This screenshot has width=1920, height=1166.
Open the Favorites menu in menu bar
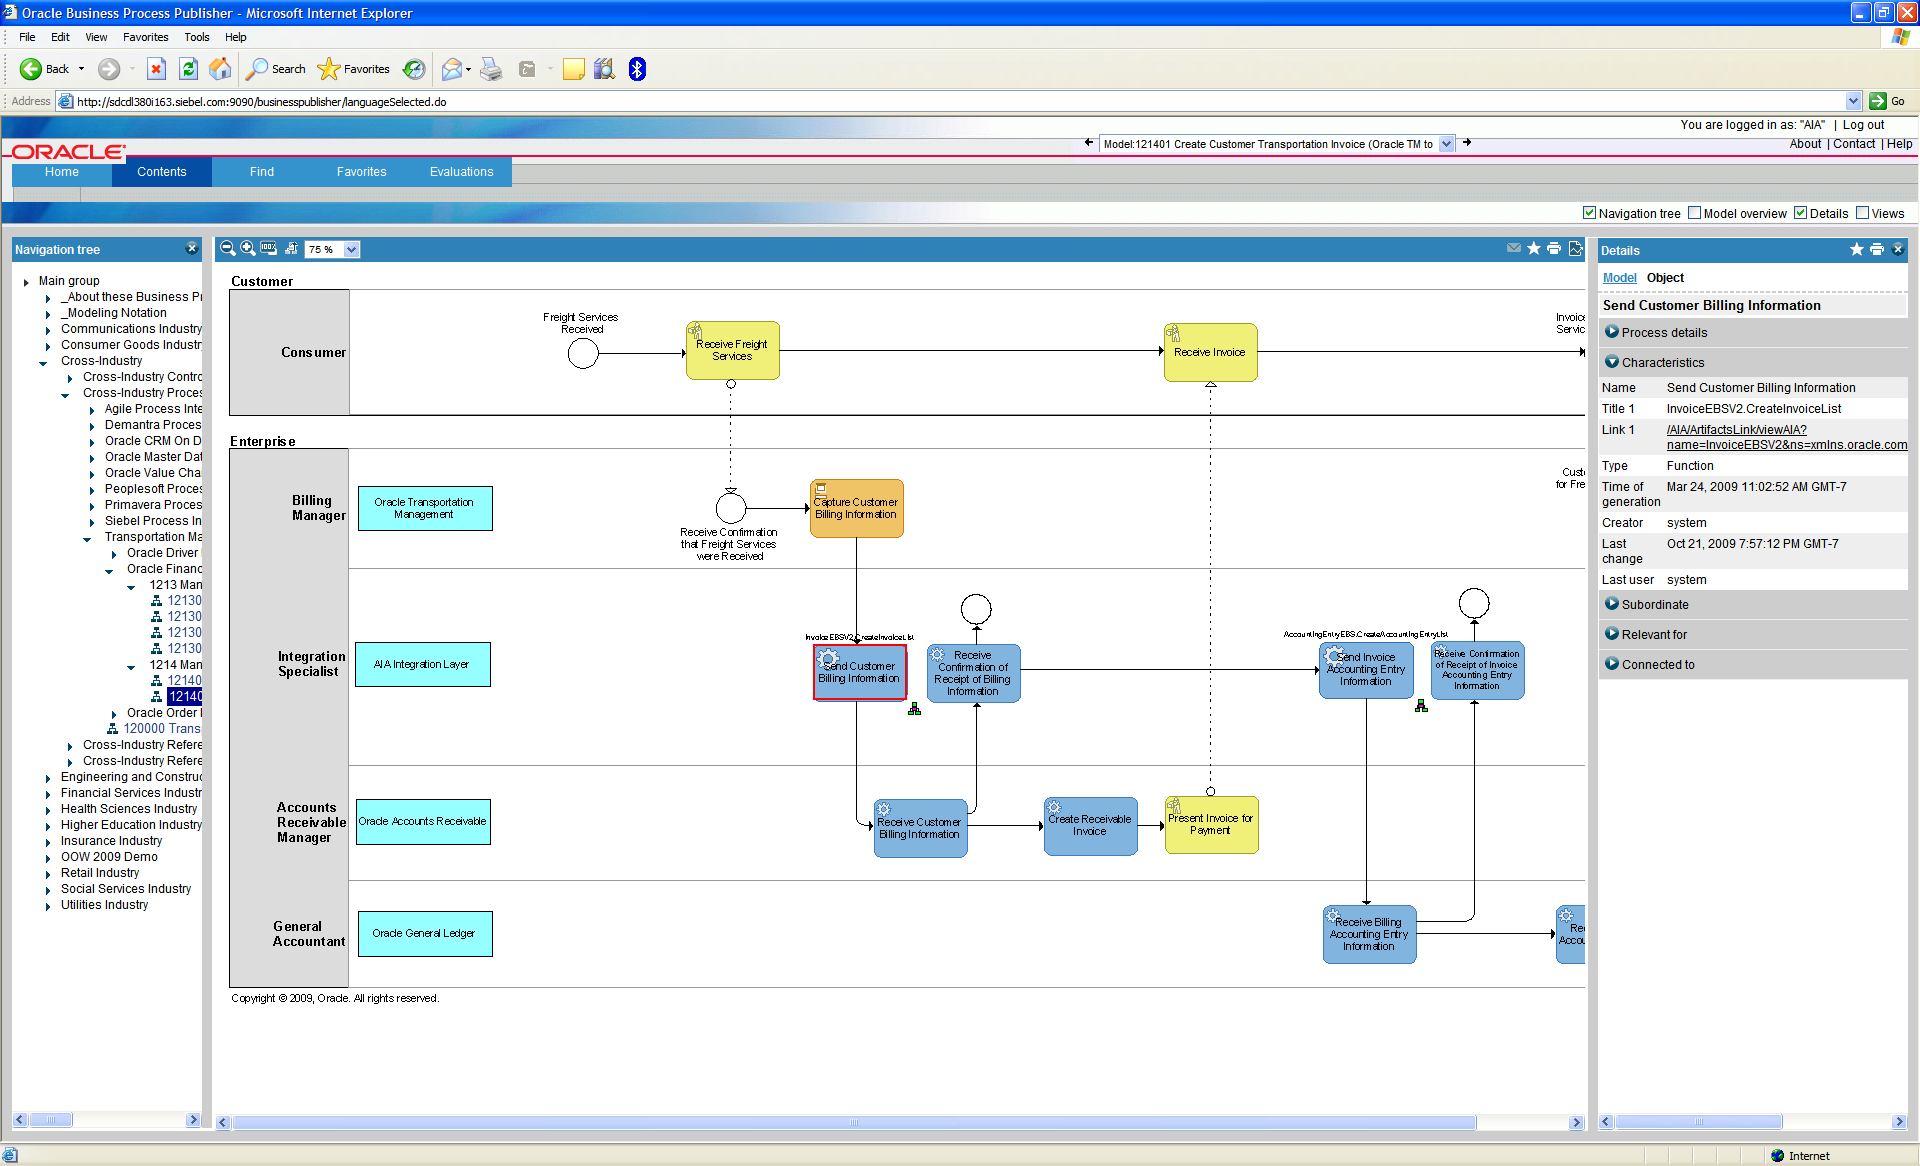145,37
